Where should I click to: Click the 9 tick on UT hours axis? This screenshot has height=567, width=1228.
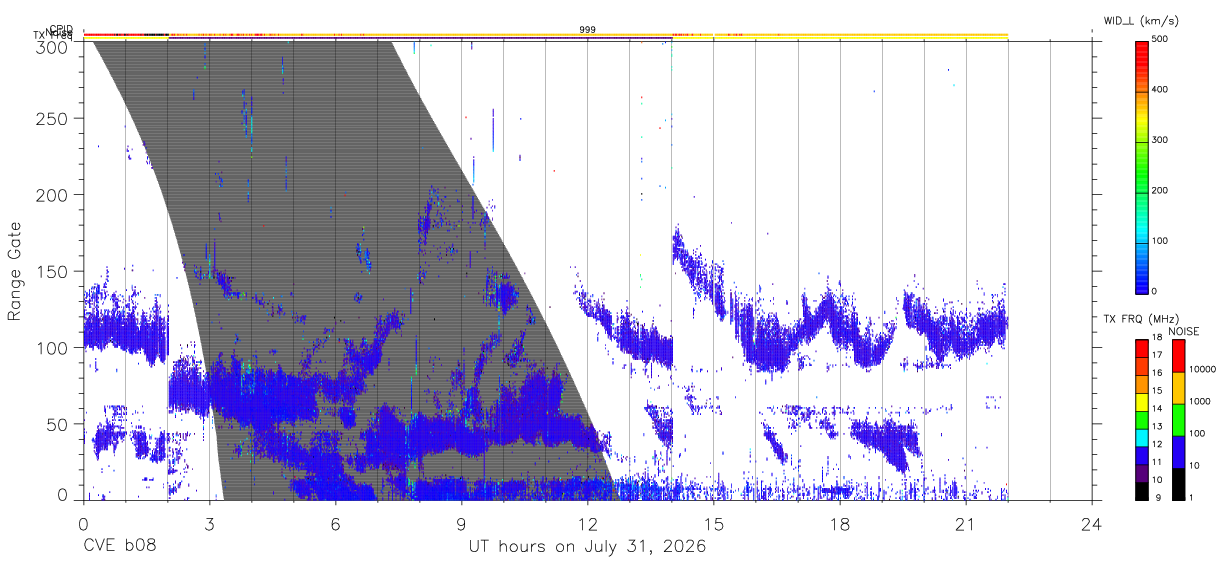pyautogui.click(x=461, y=524)
